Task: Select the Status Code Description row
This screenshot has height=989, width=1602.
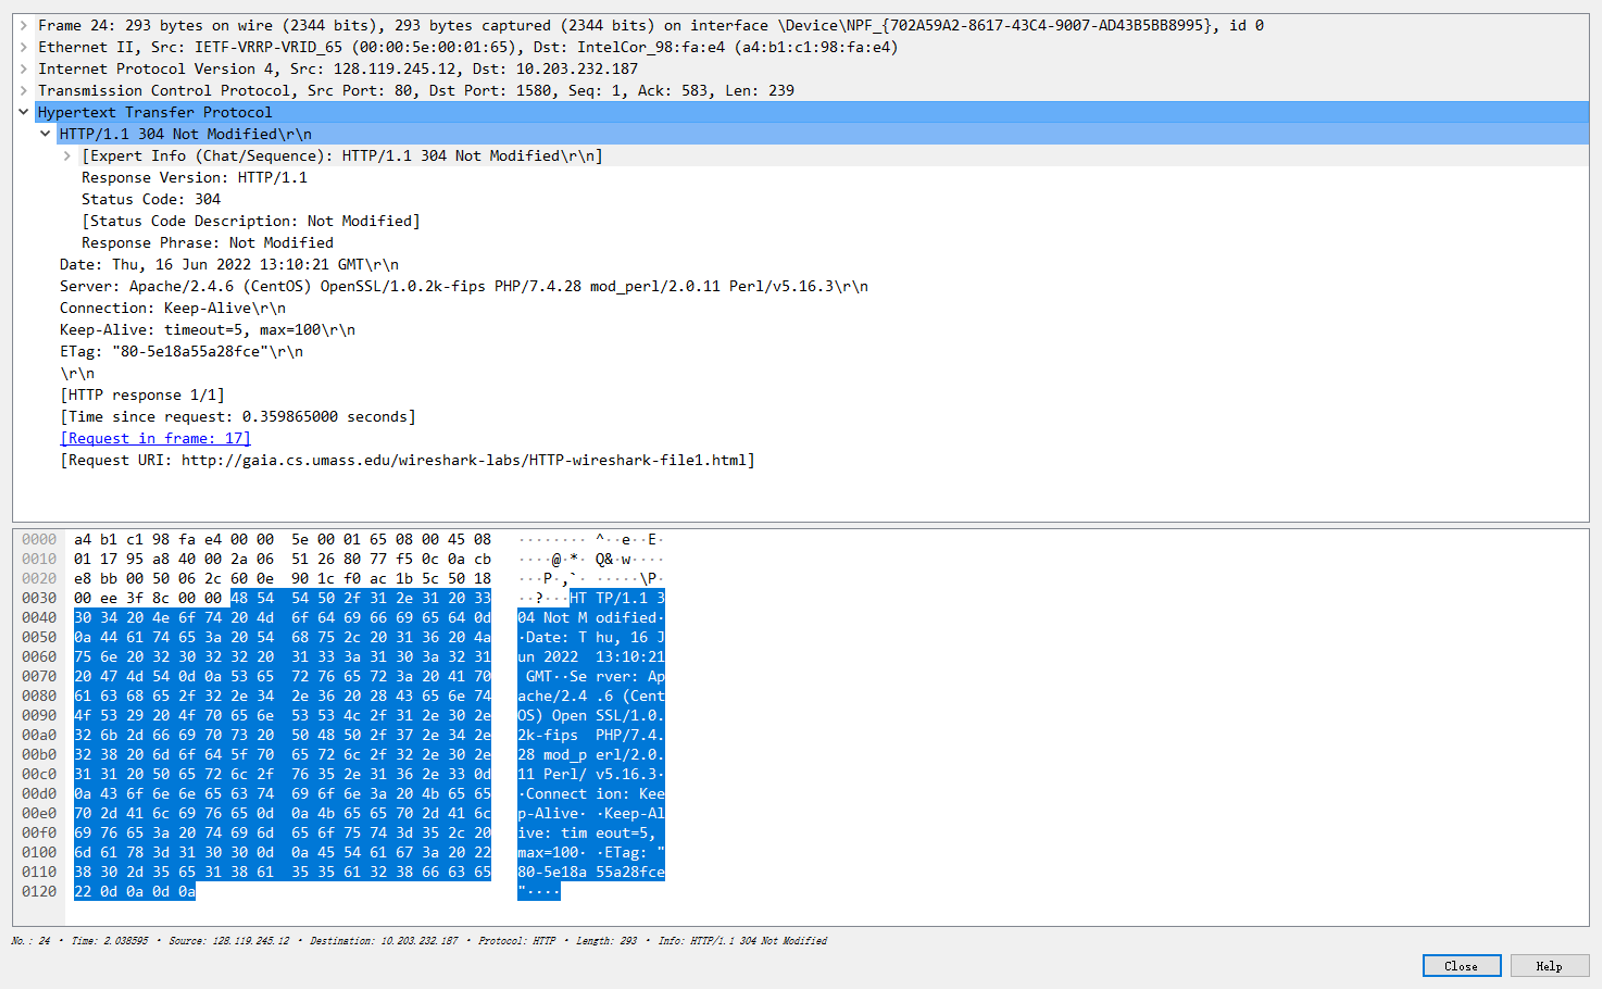Action: click(251, 221)
